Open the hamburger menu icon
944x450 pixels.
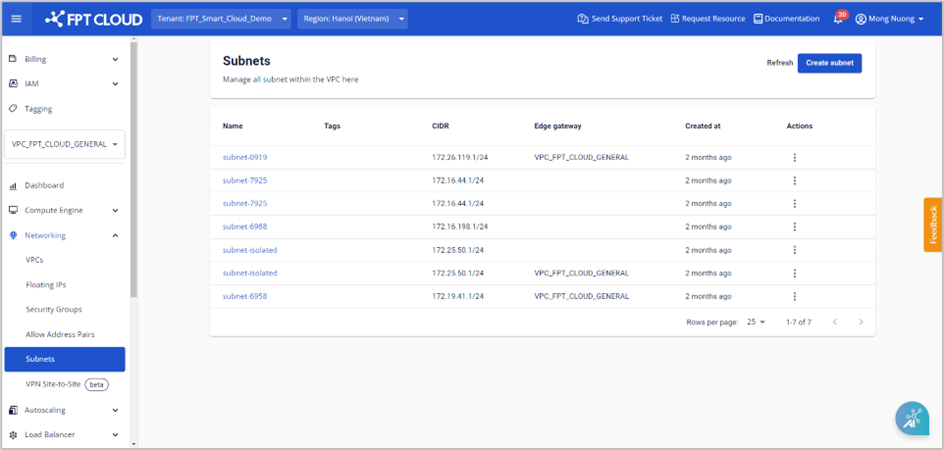coord(16,18)
